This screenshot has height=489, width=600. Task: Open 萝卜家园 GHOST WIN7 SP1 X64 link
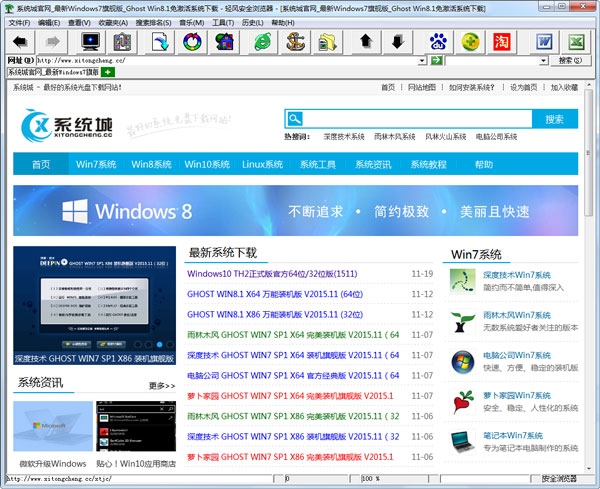pyautogui.click(x=290, y=396)
